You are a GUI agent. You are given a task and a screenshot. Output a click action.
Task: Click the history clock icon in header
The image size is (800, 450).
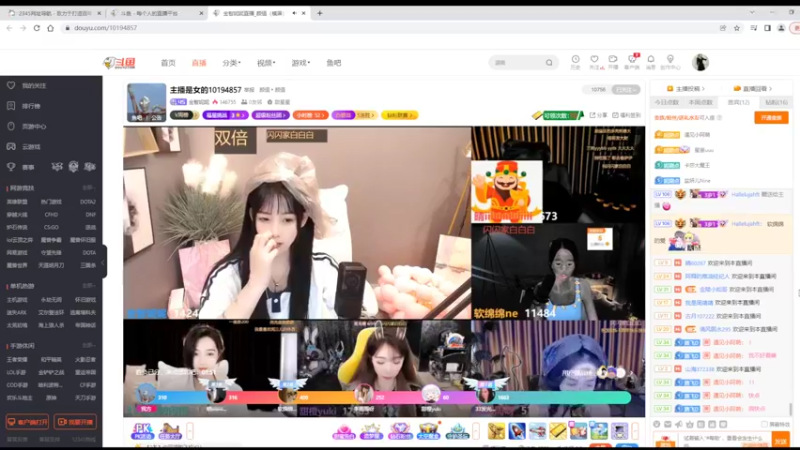[x=575, y=59]
